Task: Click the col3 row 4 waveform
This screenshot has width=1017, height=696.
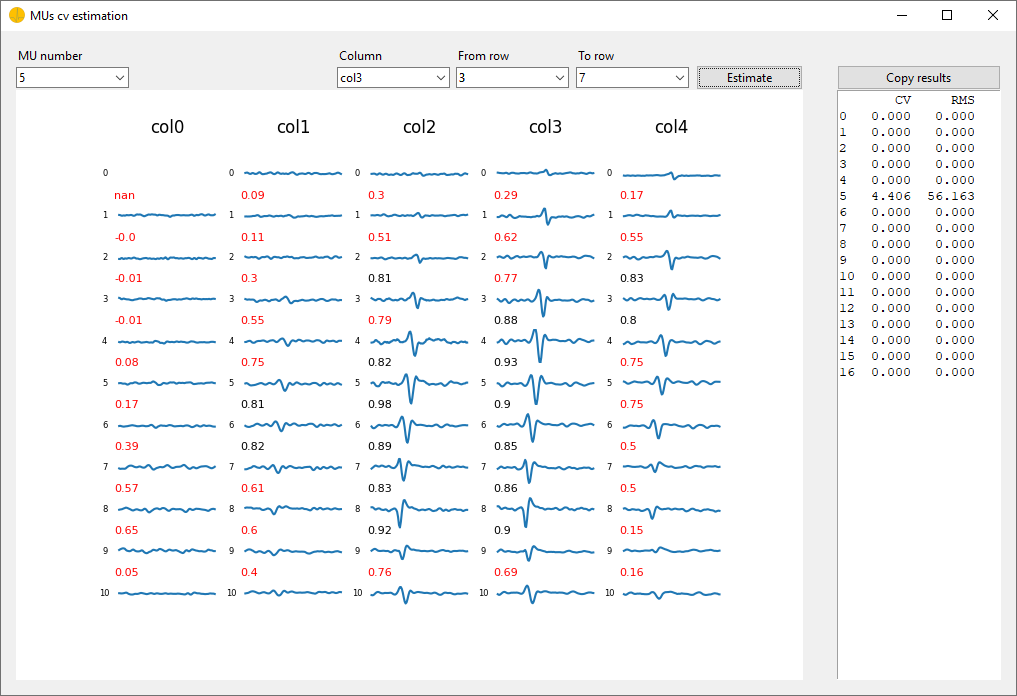Action: point(545,344)
